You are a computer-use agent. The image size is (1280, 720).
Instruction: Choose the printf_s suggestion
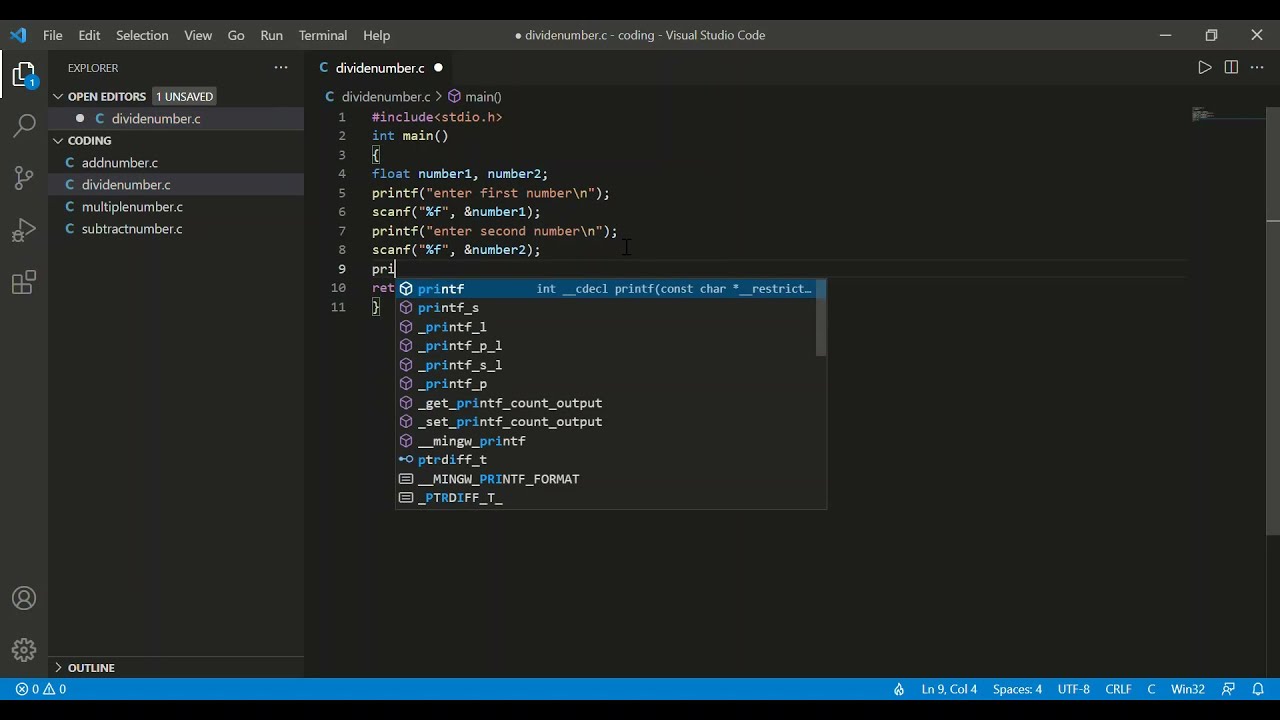606,308
